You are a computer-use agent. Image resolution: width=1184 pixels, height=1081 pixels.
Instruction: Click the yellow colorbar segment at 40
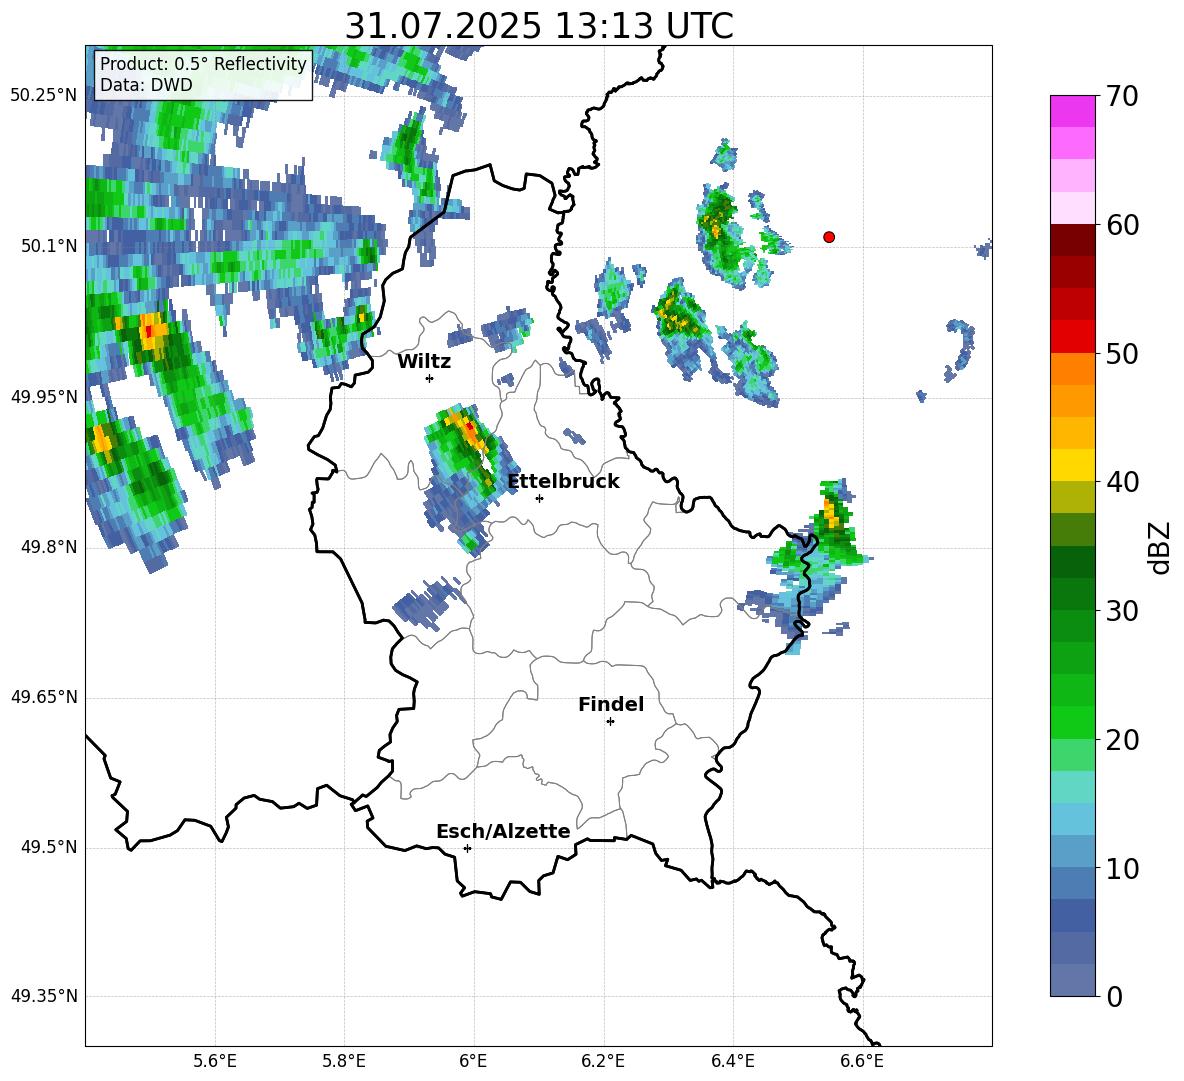click(1072, 465)
